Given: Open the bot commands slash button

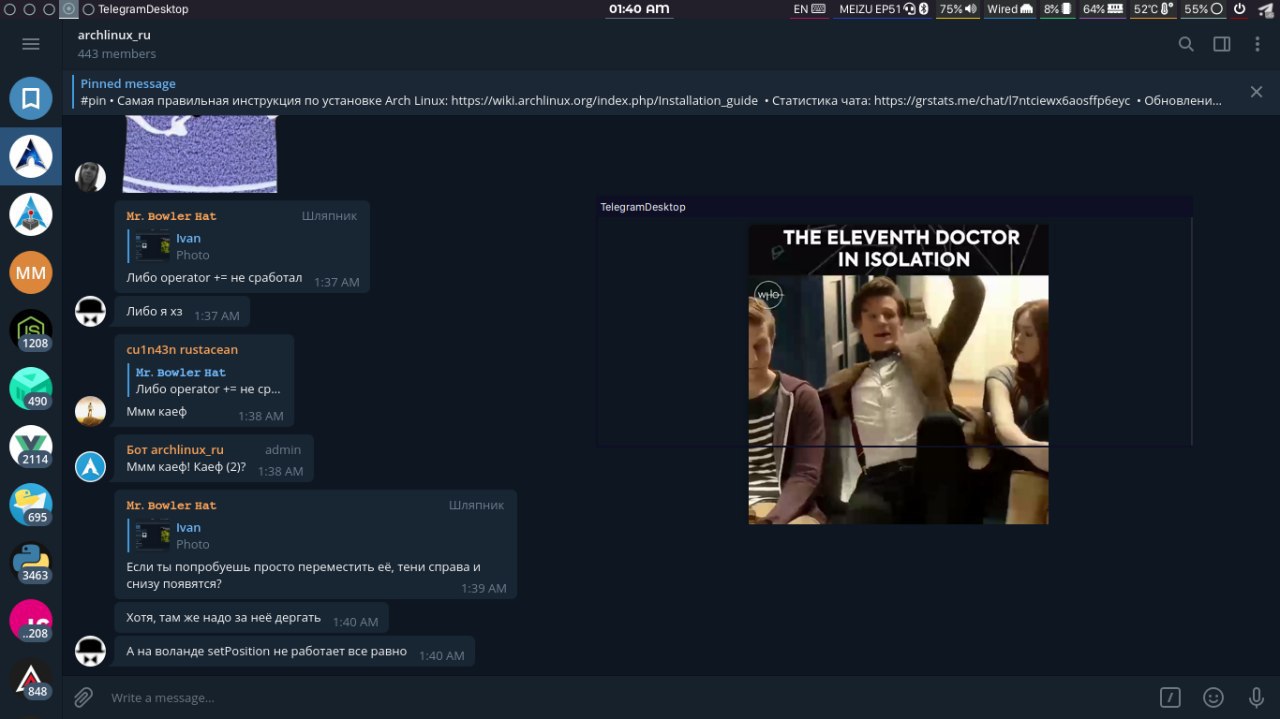Looking at the screenshot, I should click(x=1170, y=697).
